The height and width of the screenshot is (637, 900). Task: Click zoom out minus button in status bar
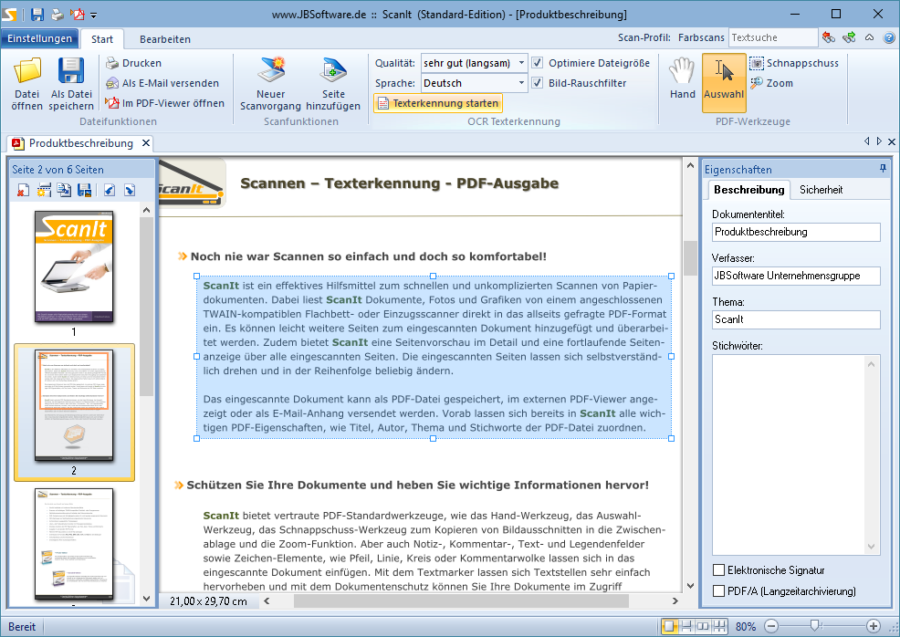[x=772, y=626]
